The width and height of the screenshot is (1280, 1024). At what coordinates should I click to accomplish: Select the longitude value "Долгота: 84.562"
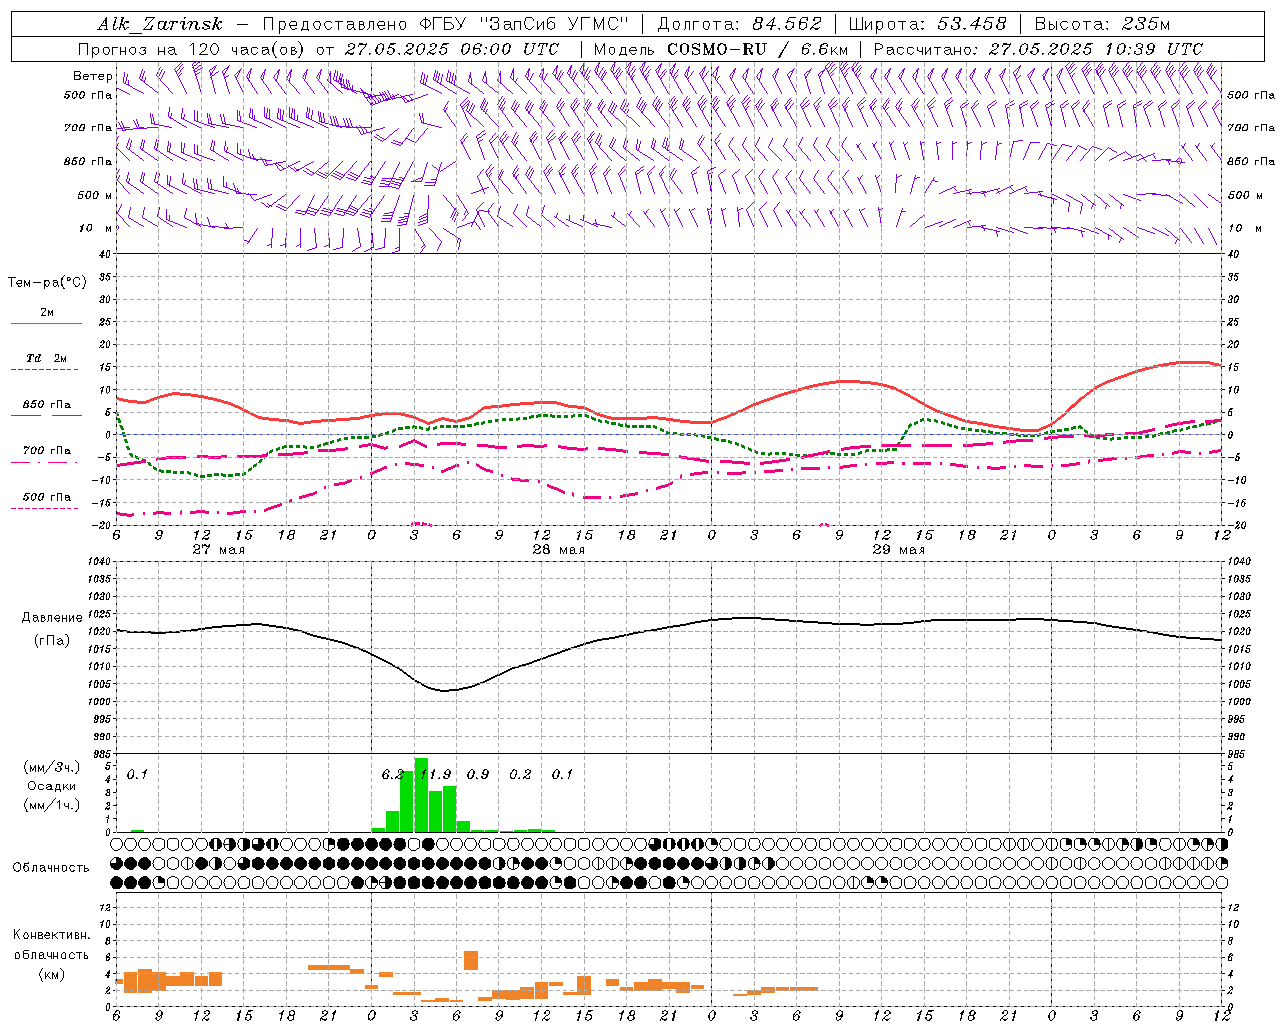tap(739, 24)
